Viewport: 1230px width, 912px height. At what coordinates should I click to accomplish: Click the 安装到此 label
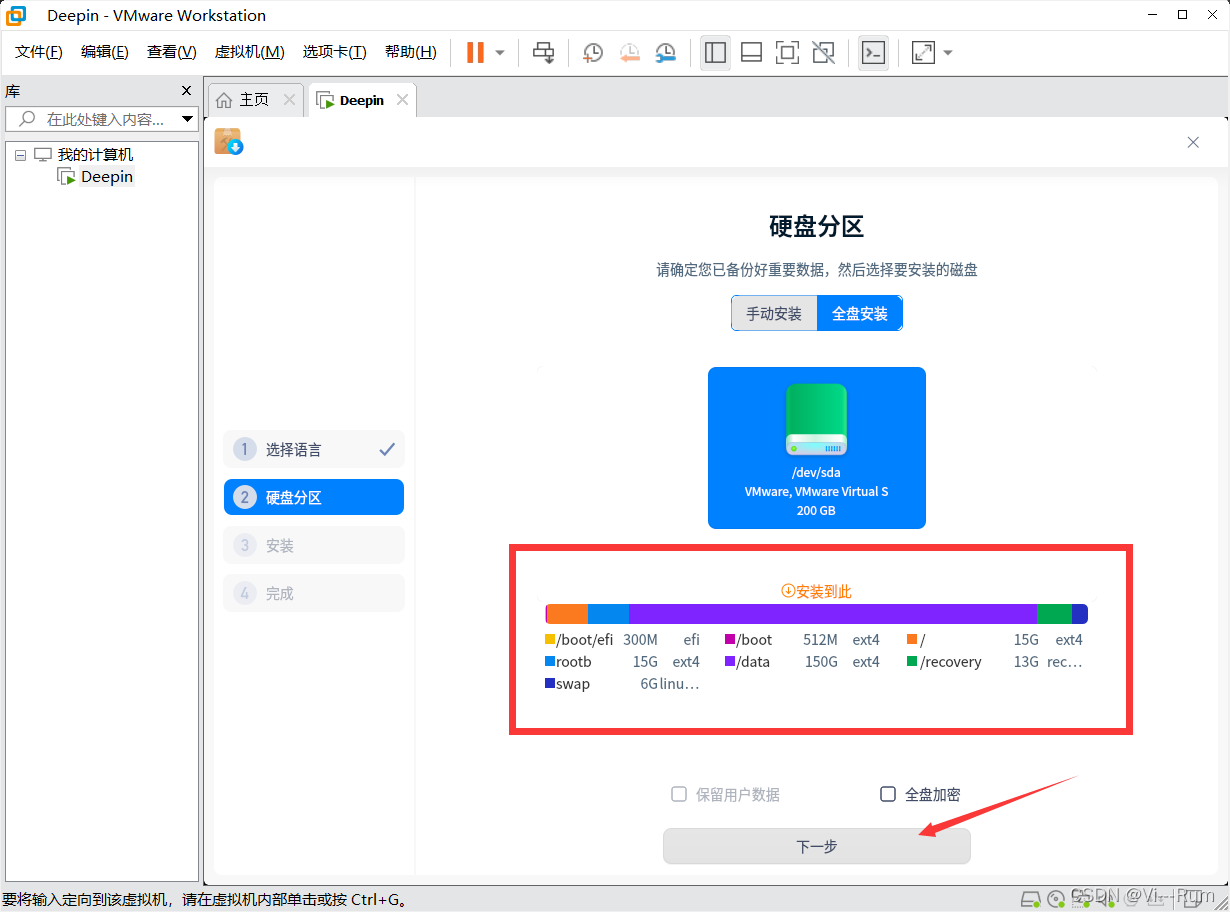tap(816, 591)
